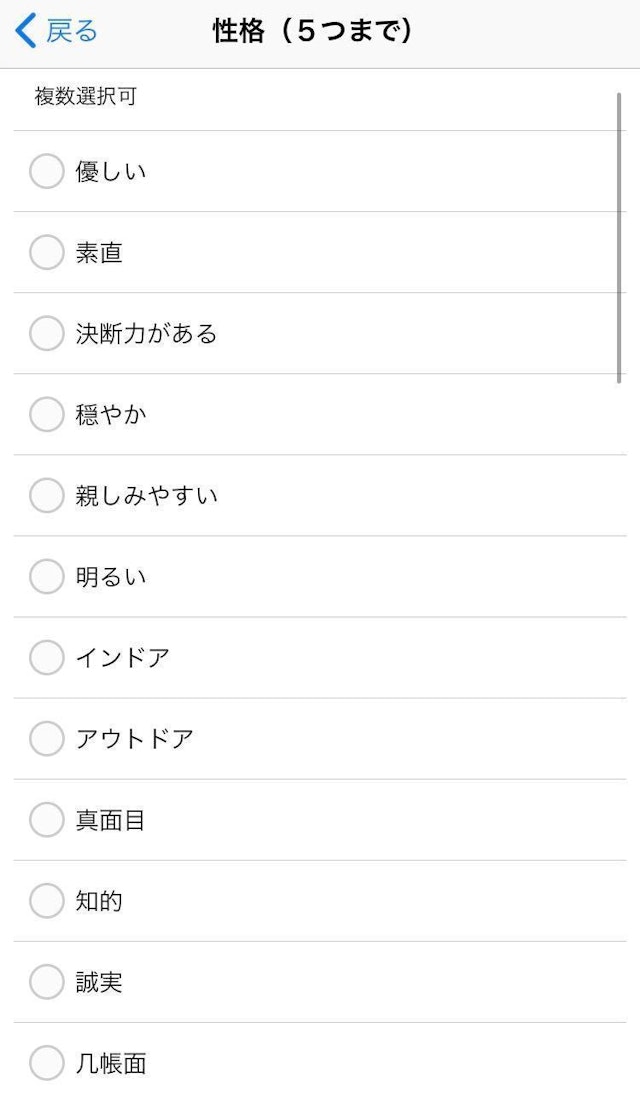This screenshot has width=640, height=1097.
Task: Check the 決断力がある option circle
Action: coord(47,333)
